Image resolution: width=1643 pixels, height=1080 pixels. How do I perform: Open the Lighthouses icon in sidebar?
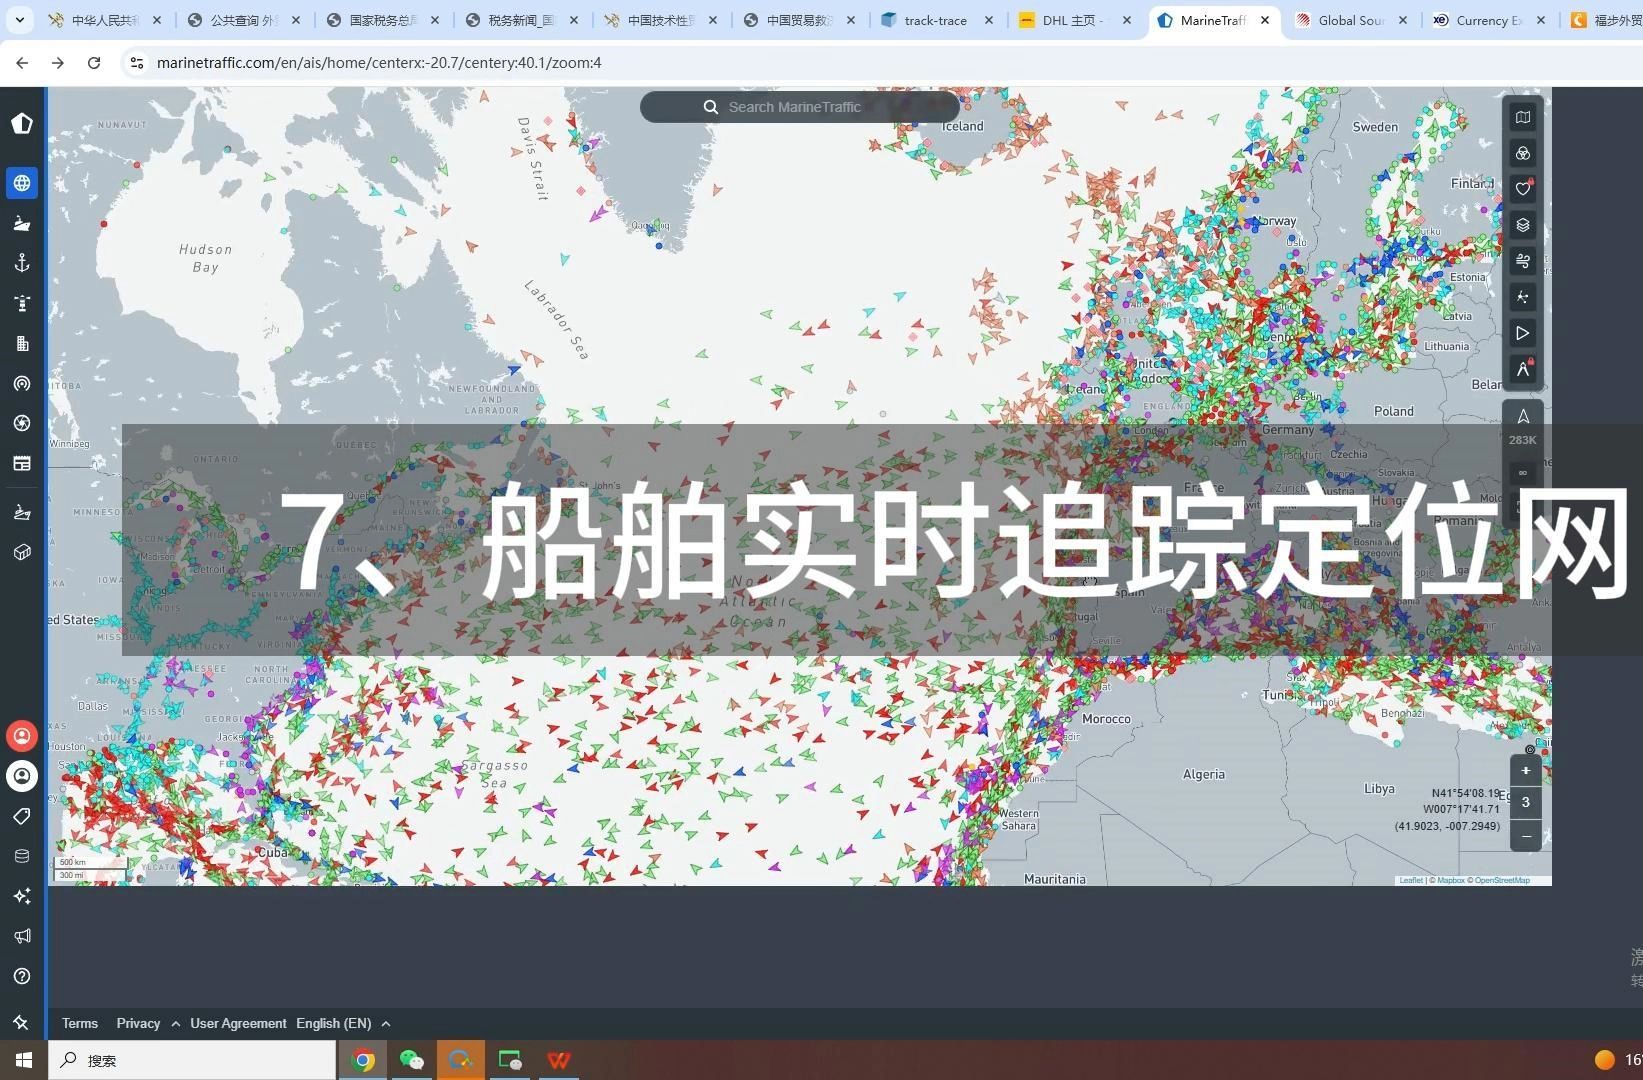[x=22, y=303]
